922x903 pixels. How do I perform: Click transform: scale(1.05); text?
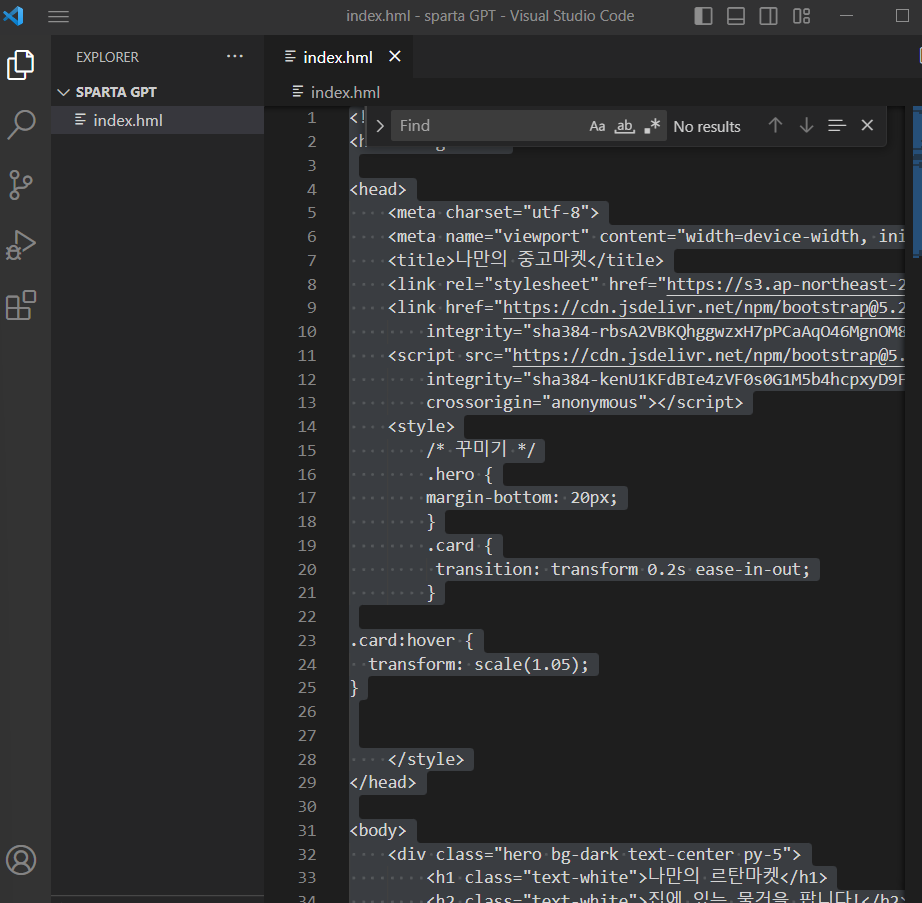[478, 665]
